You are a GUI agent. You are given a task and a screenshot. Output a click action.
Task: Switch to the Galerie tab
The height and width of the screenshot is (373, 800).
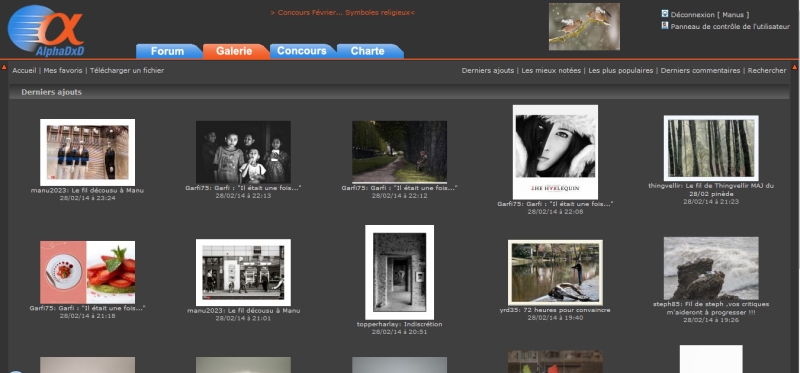[x=235, y=51]
